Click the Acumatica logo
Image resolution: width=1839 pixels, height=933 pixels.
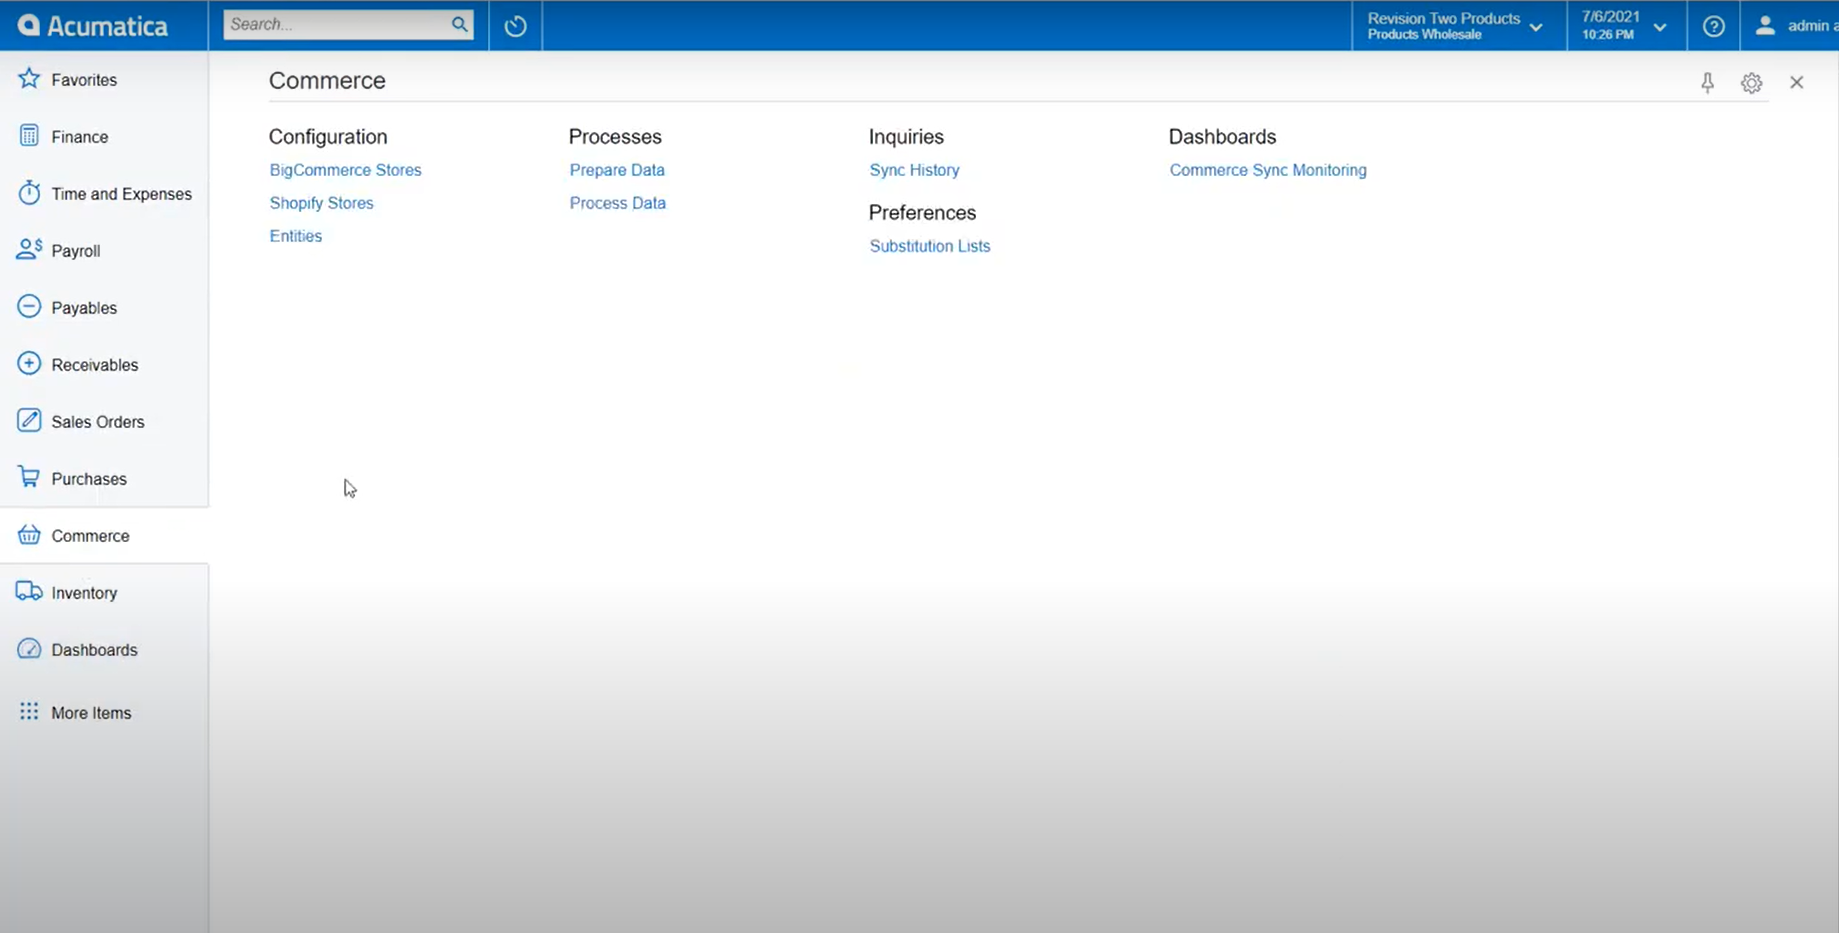(x=93, y=26)
